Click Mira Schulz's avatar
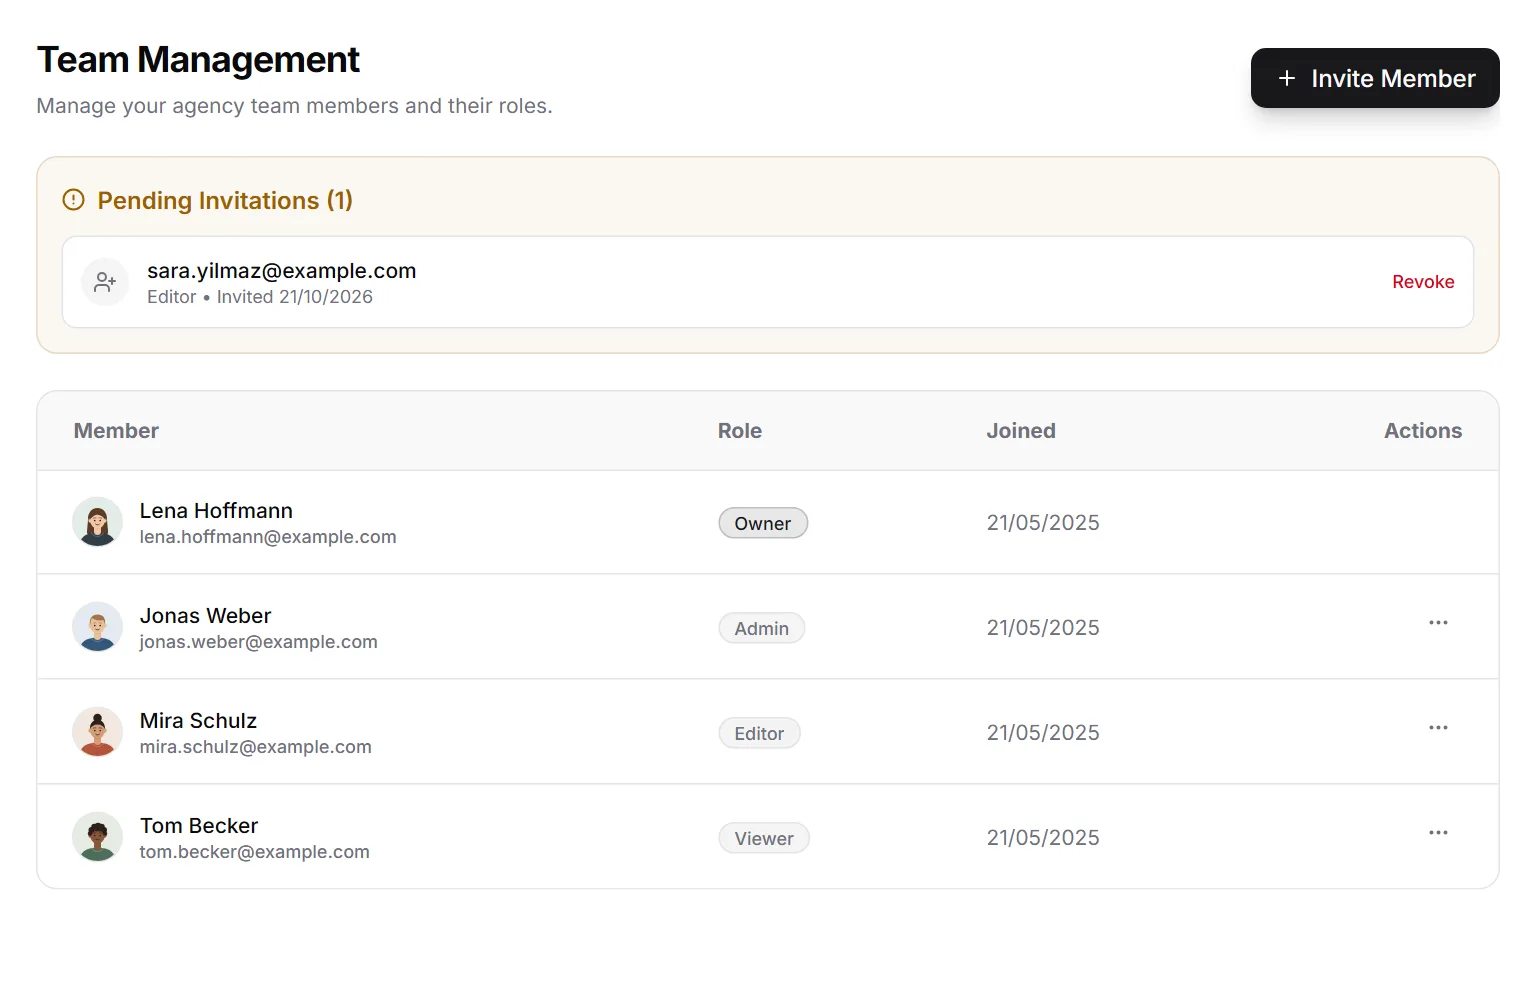This screenshot has width=1536, height=984. coord(97,732)
